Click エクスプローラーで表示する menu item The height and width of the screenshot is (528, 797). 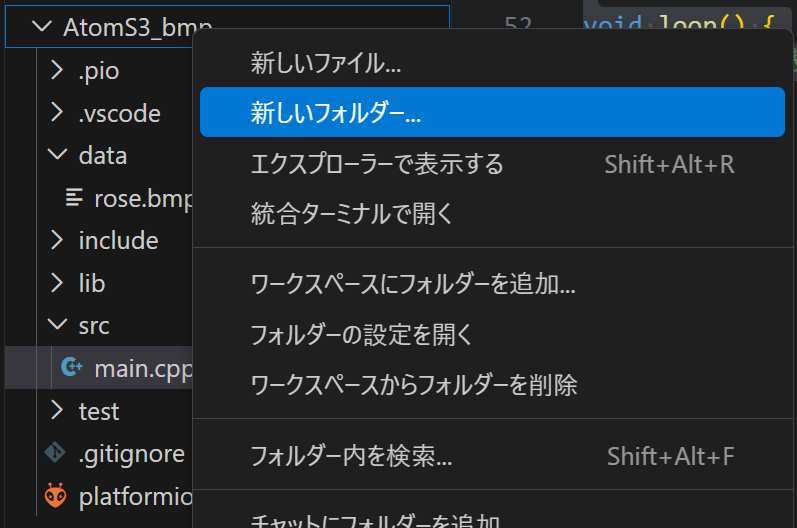[x=377, y=164]
